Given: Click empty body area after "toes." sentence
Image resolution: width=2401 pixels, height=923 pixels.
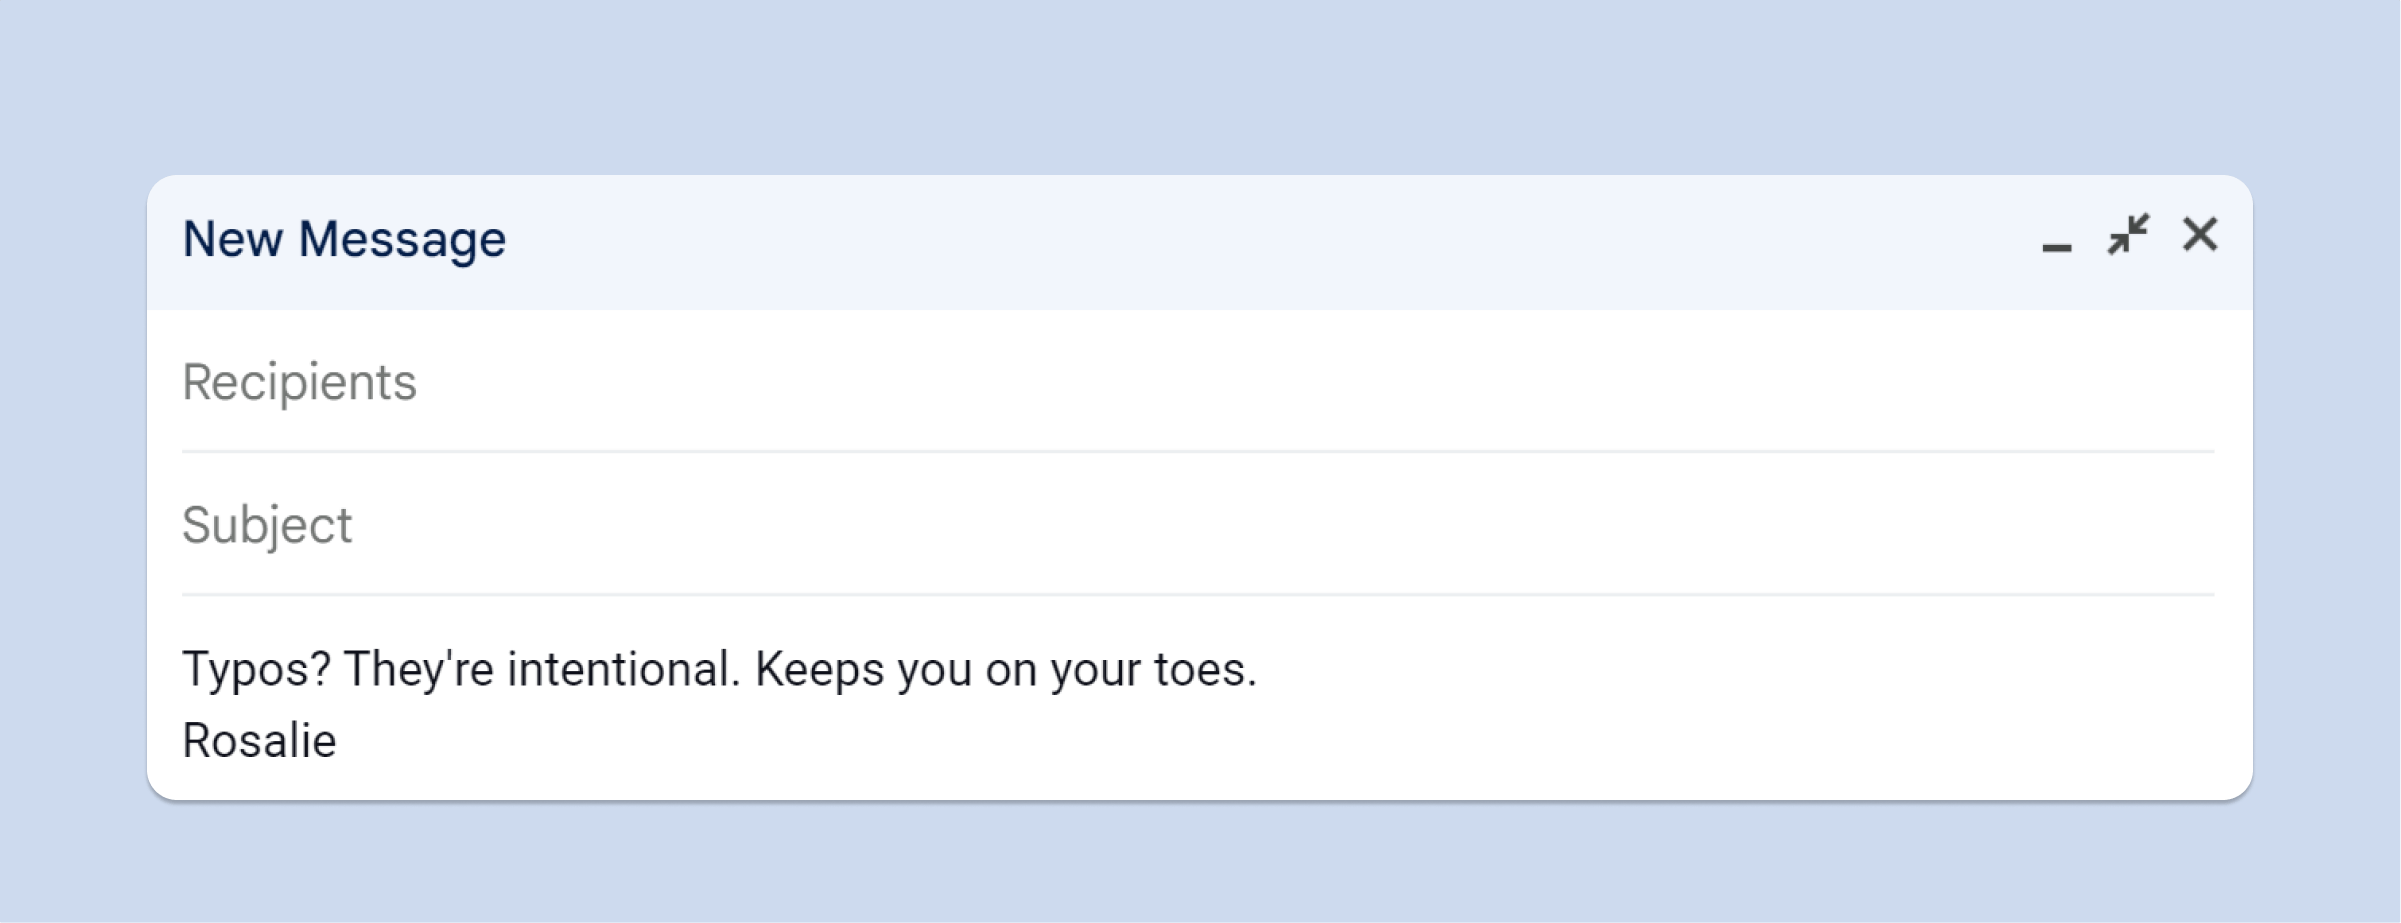Looking at the screenshot, I should 1700,669.
